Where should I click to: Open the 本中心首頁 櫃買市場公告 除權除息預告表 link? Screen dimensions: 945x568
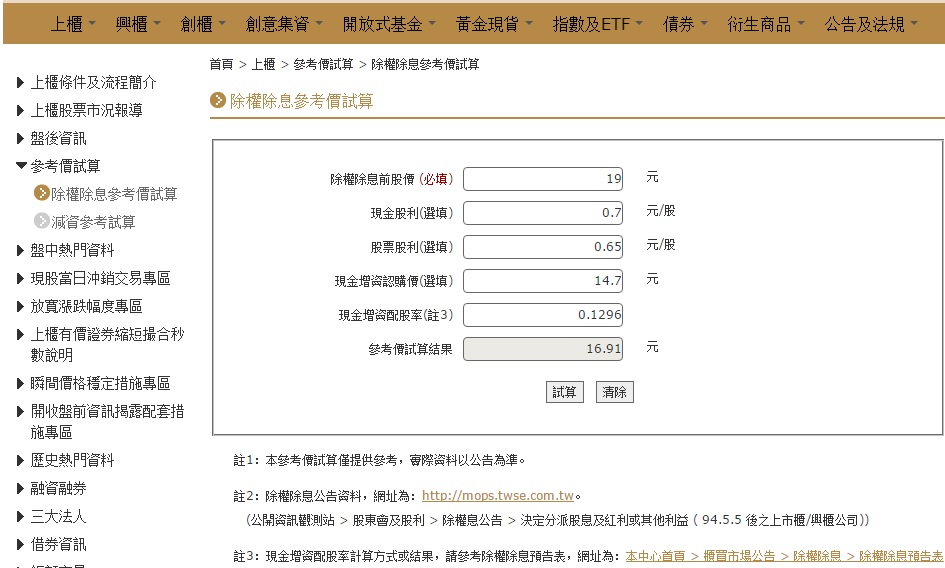coord(784,556)
